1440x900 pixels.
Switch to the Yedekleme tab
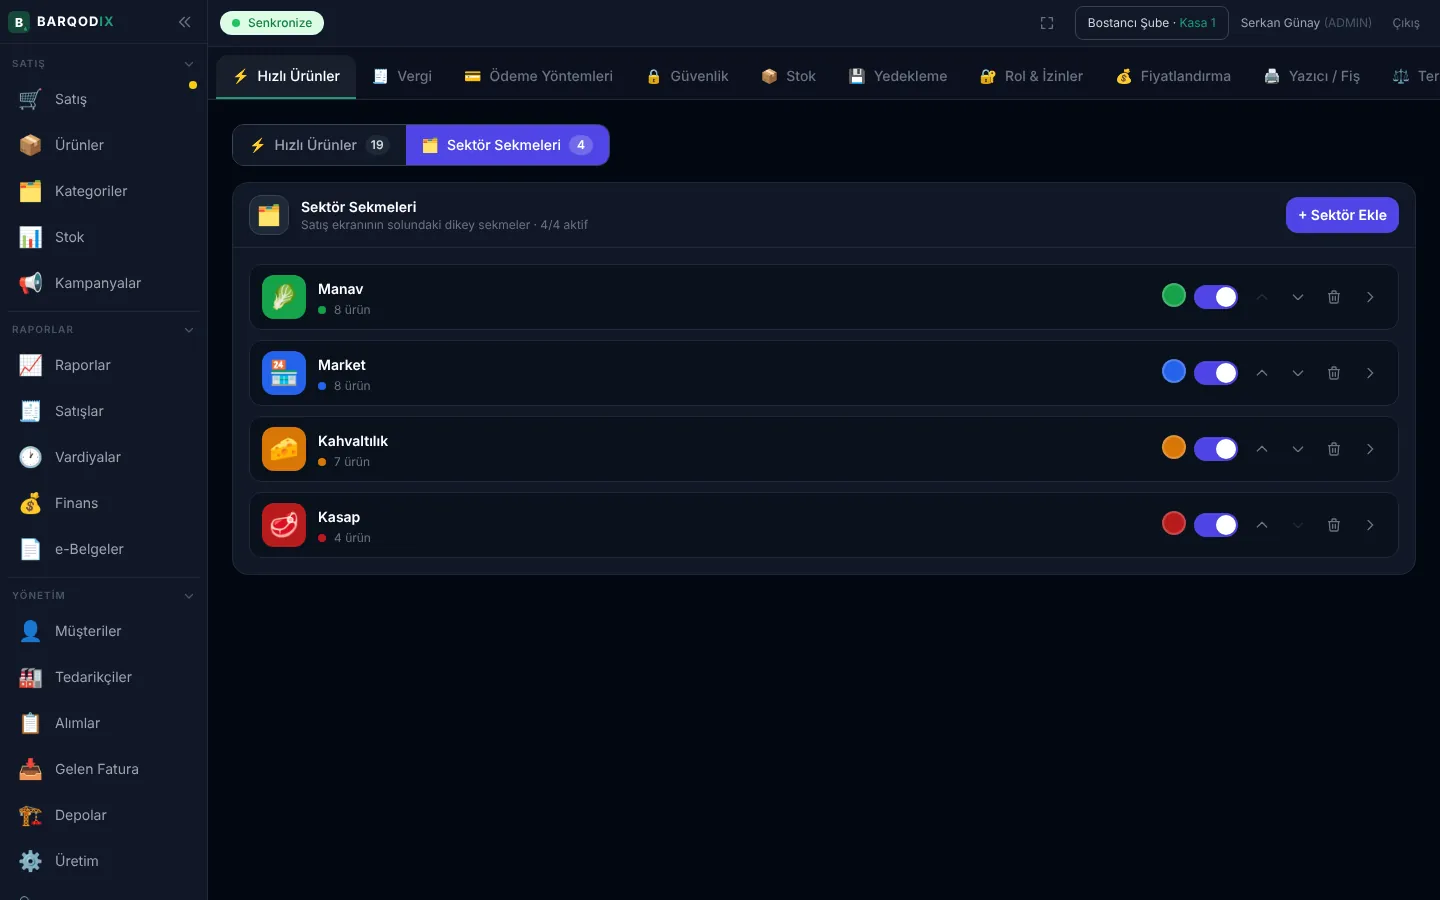pos(898,76)
